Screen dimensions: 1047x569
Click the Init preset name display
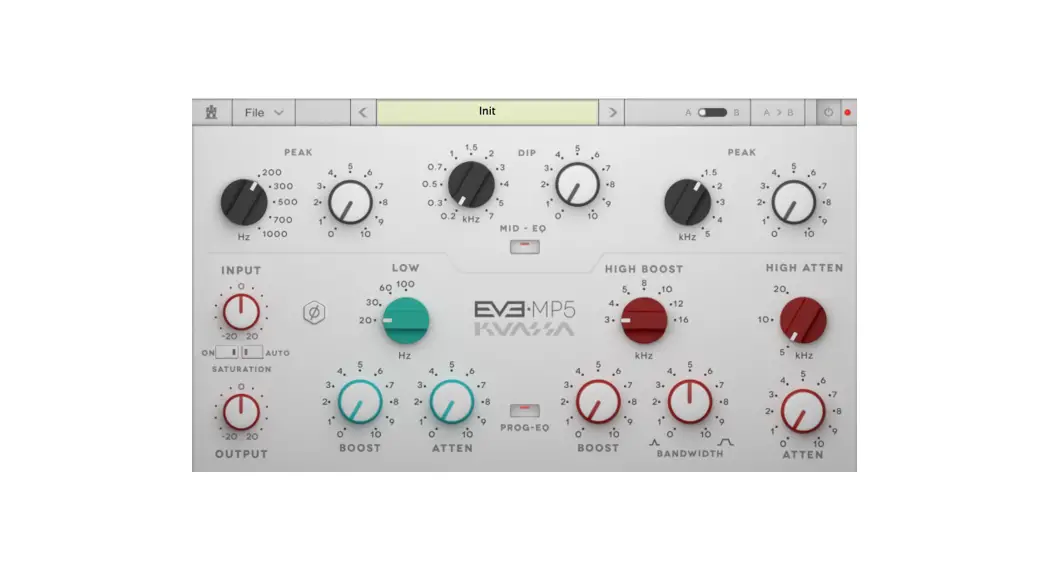coord(487,112)
